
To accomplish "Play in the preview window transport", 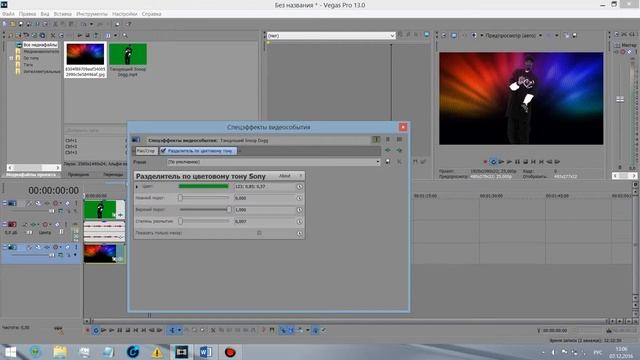I will [x=509, y=162].
